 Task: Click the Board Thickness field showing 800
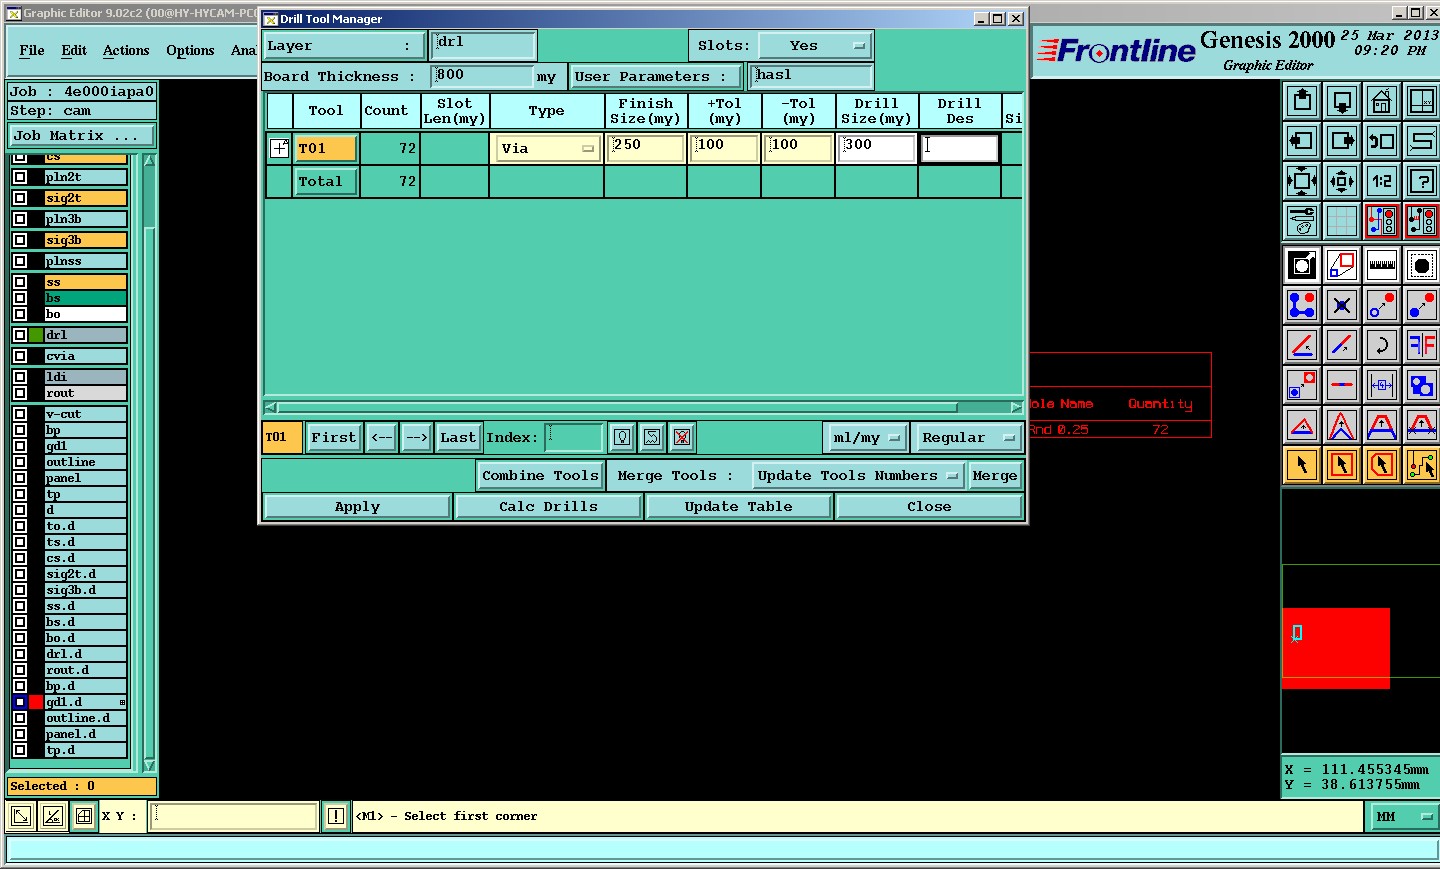click(x=482, y=76)
